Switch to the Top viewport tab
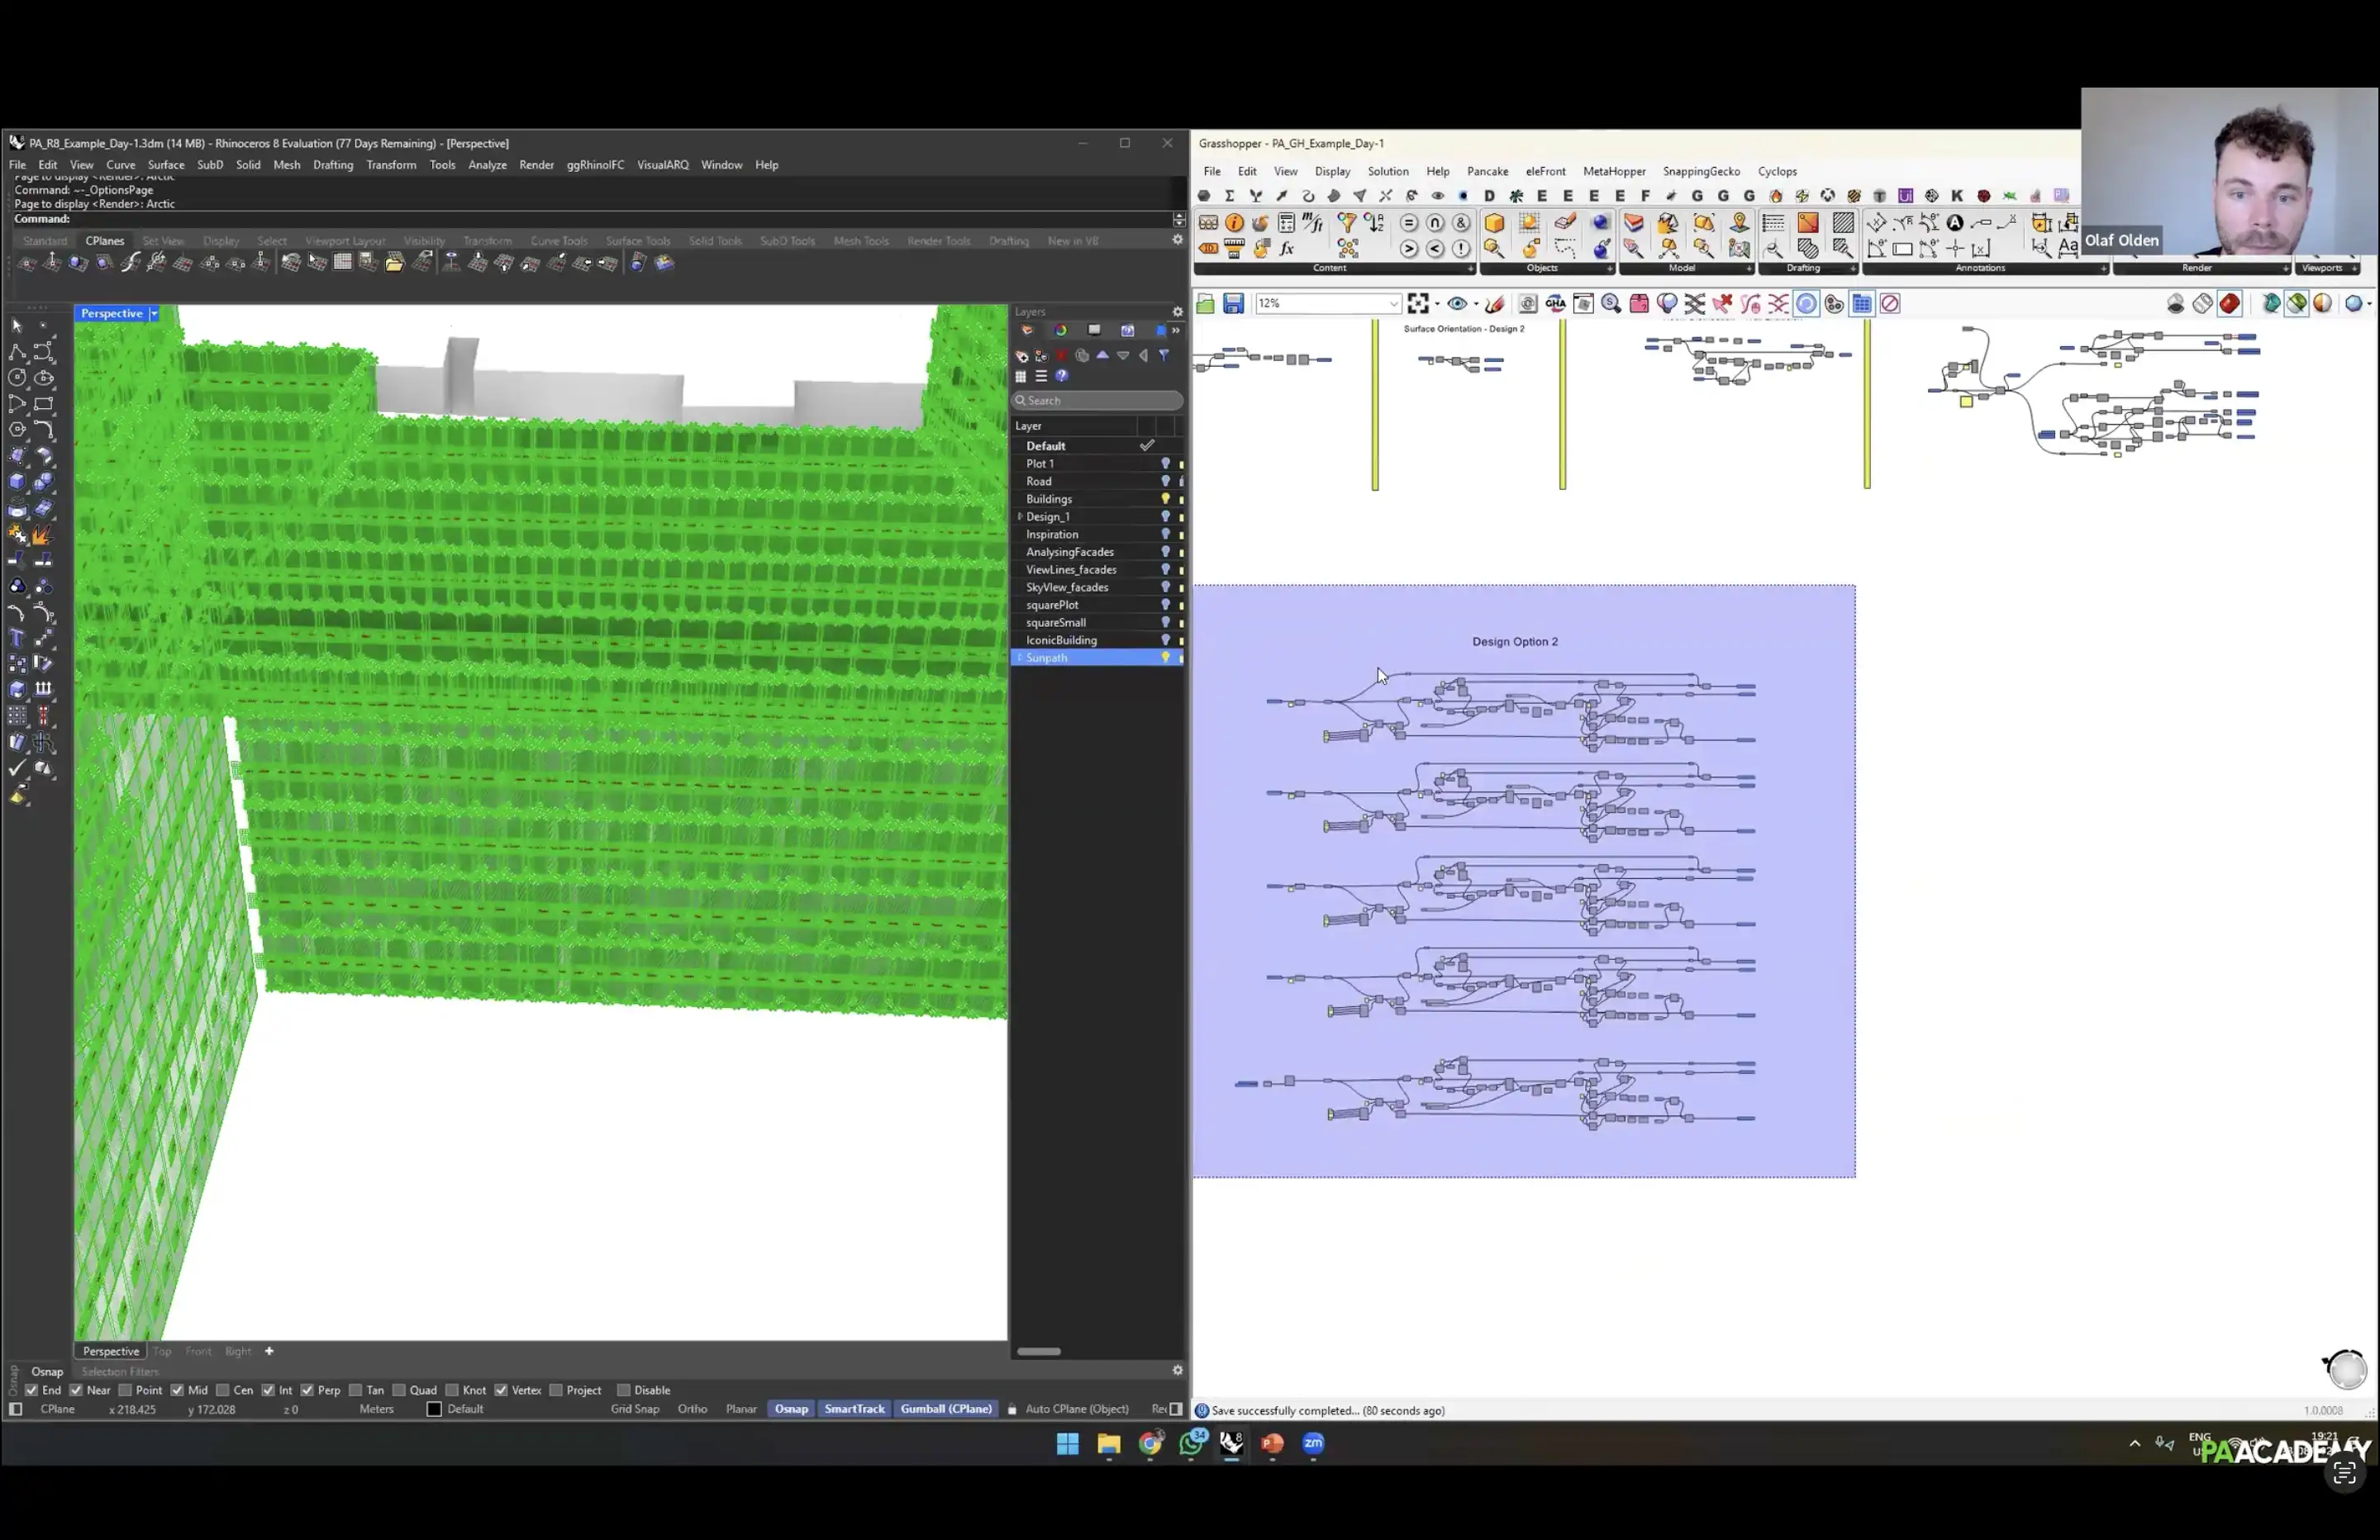This screenshot has height=1540, width=2380. coord(162,1352)
